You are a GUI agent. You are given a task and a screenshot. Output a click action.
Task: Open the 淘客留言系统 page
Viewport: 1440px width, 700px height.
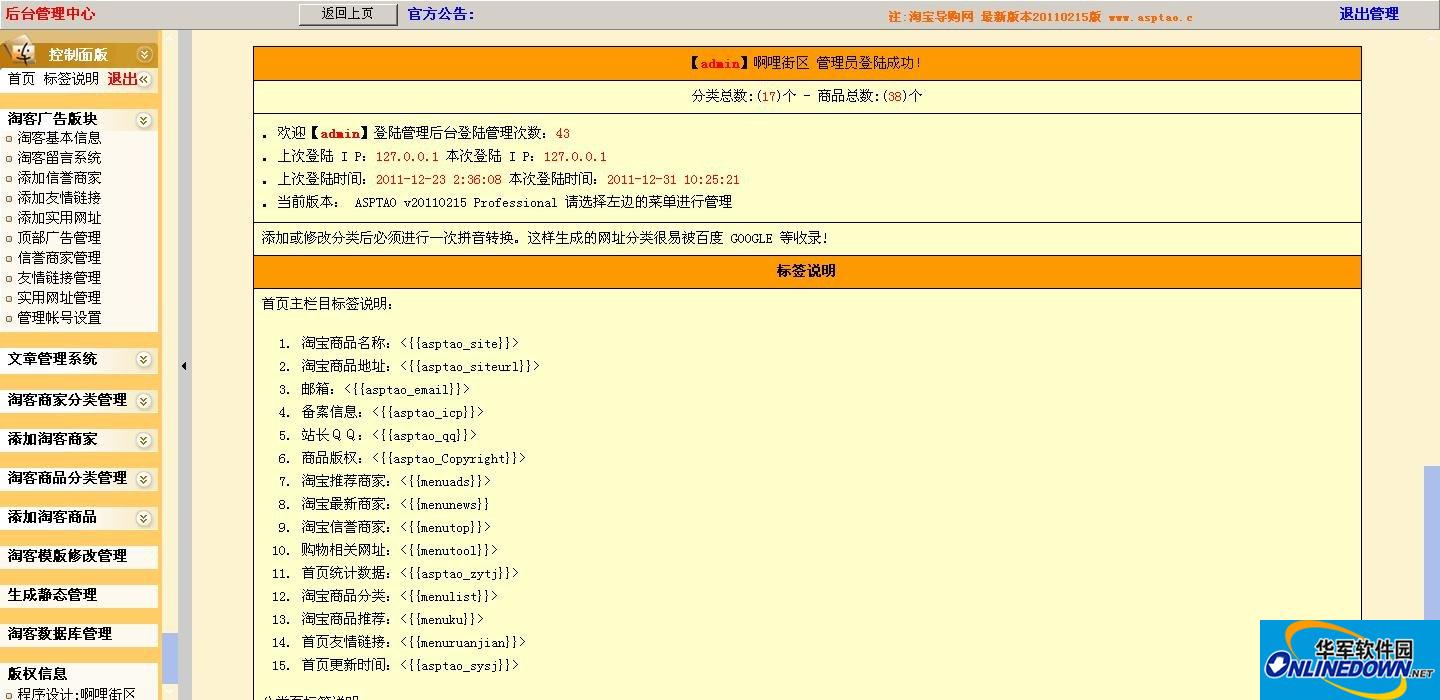click(x=57, y=157)
